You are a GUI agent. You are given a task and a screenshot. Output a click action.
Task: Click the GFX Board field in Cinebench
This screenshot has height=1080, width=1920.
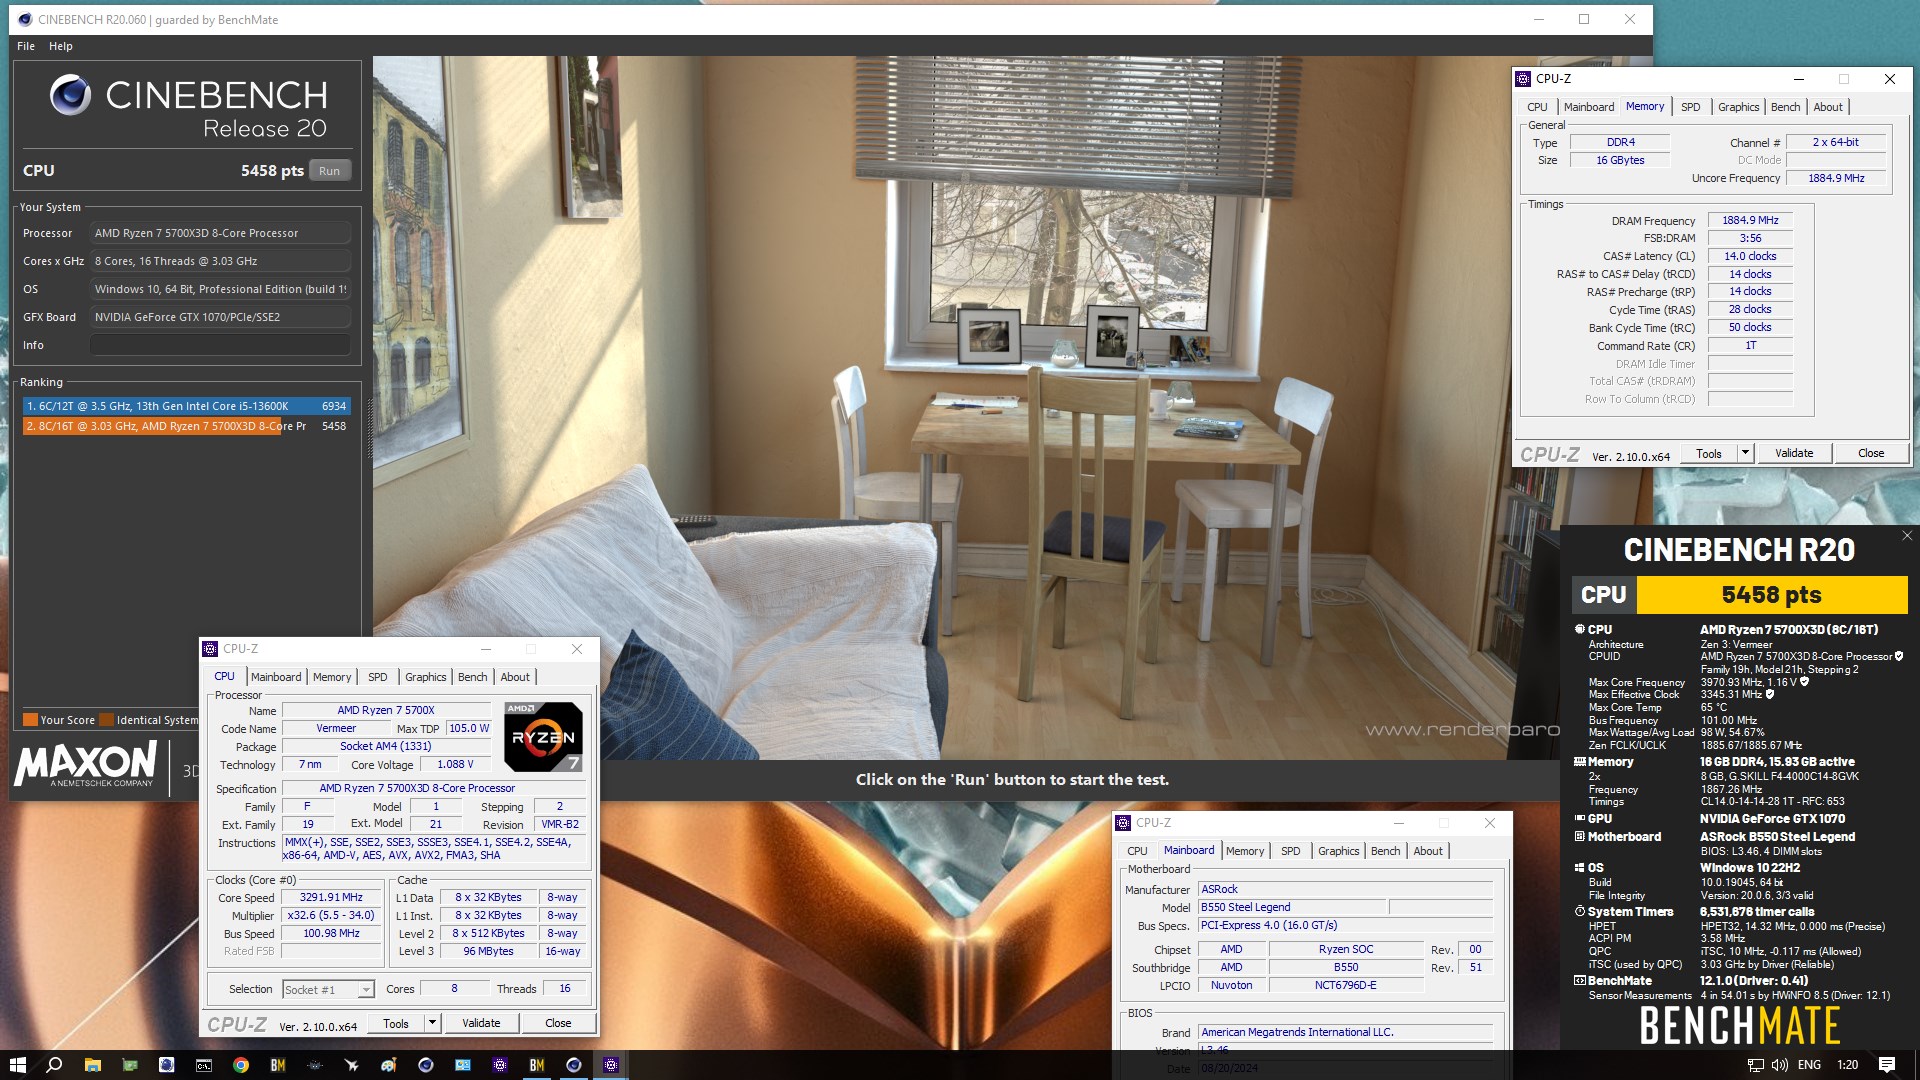(220, 317)
